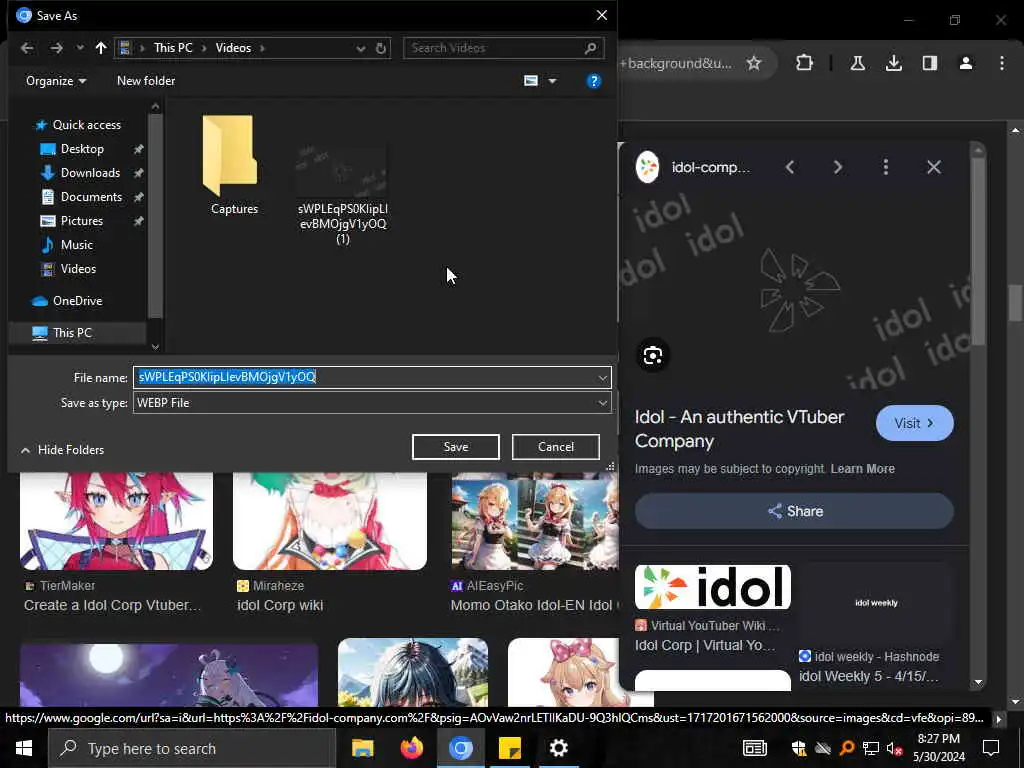
Task: Open Chrome extensions puzzle icon
Action: 805,63
